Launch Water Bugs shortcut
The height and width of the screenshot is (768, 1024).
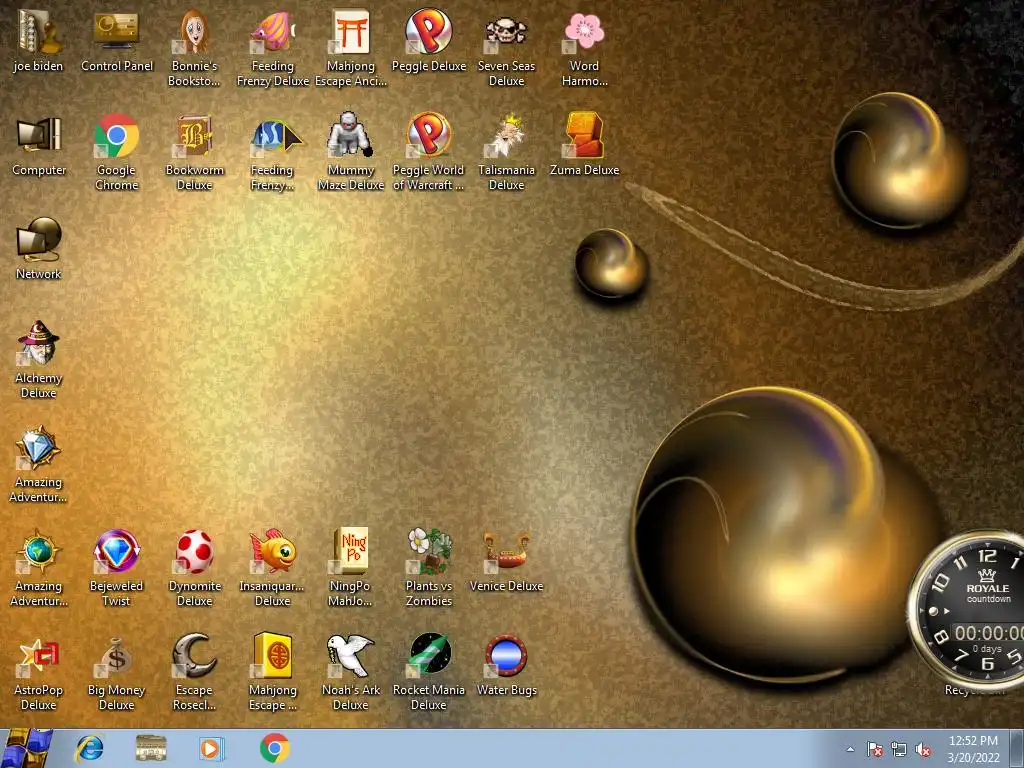pyautogui.click(x=506, y=666)
